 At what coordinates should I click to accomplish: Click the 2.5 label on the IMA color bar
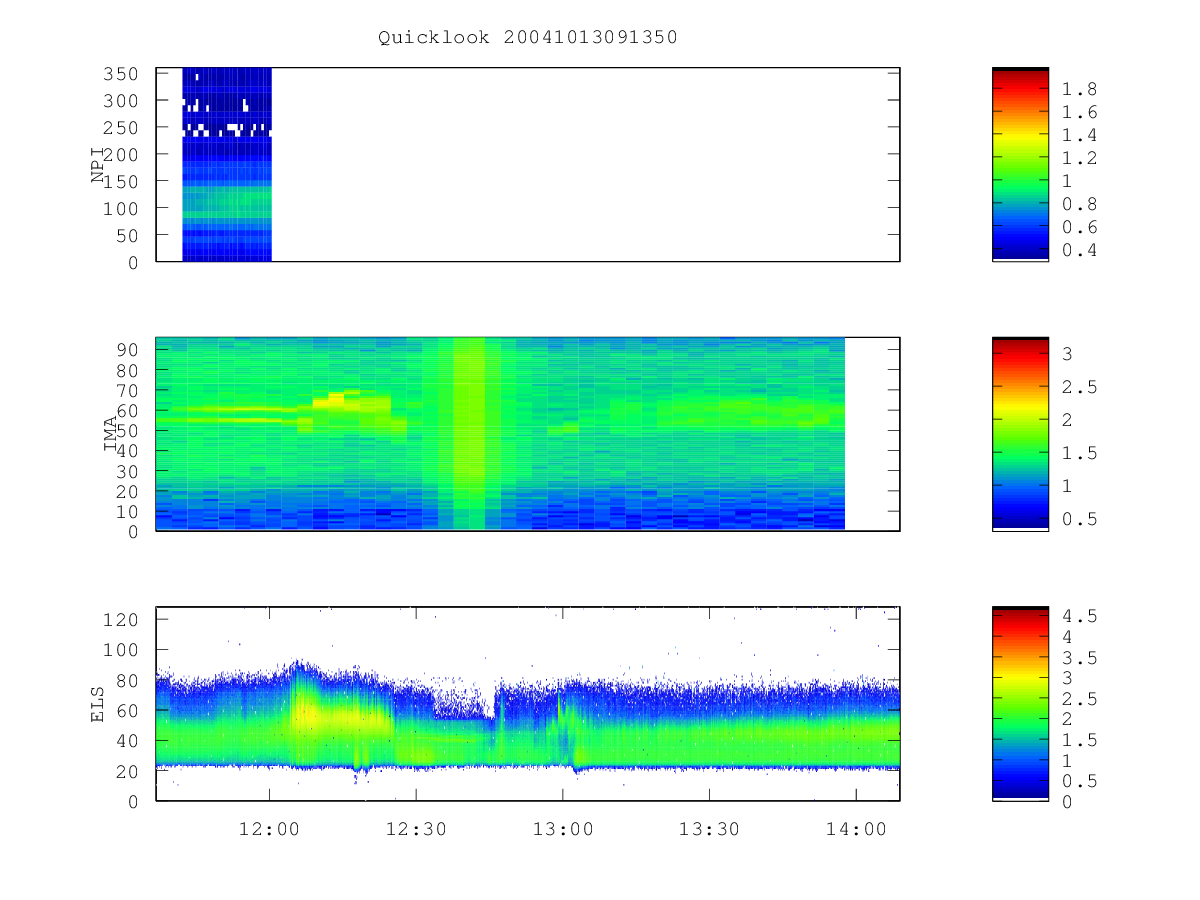(x=1078, y=386)
